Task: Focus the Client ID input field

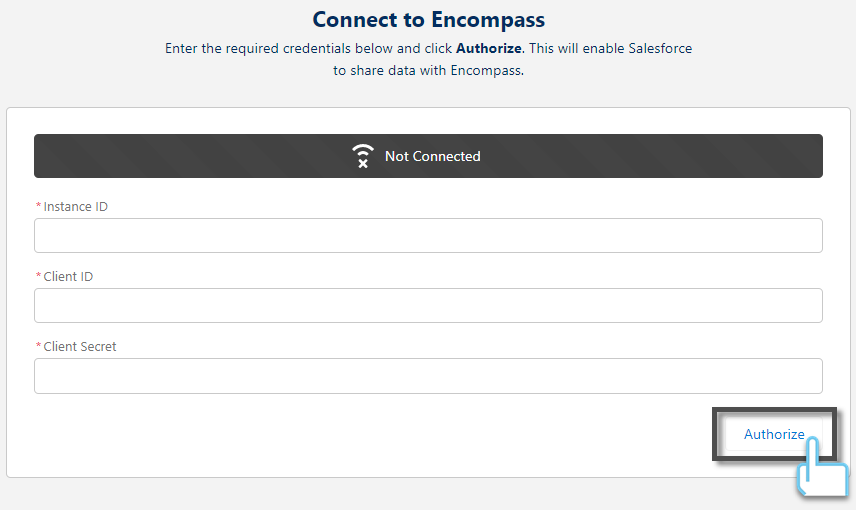Action: tap(428, 305)
